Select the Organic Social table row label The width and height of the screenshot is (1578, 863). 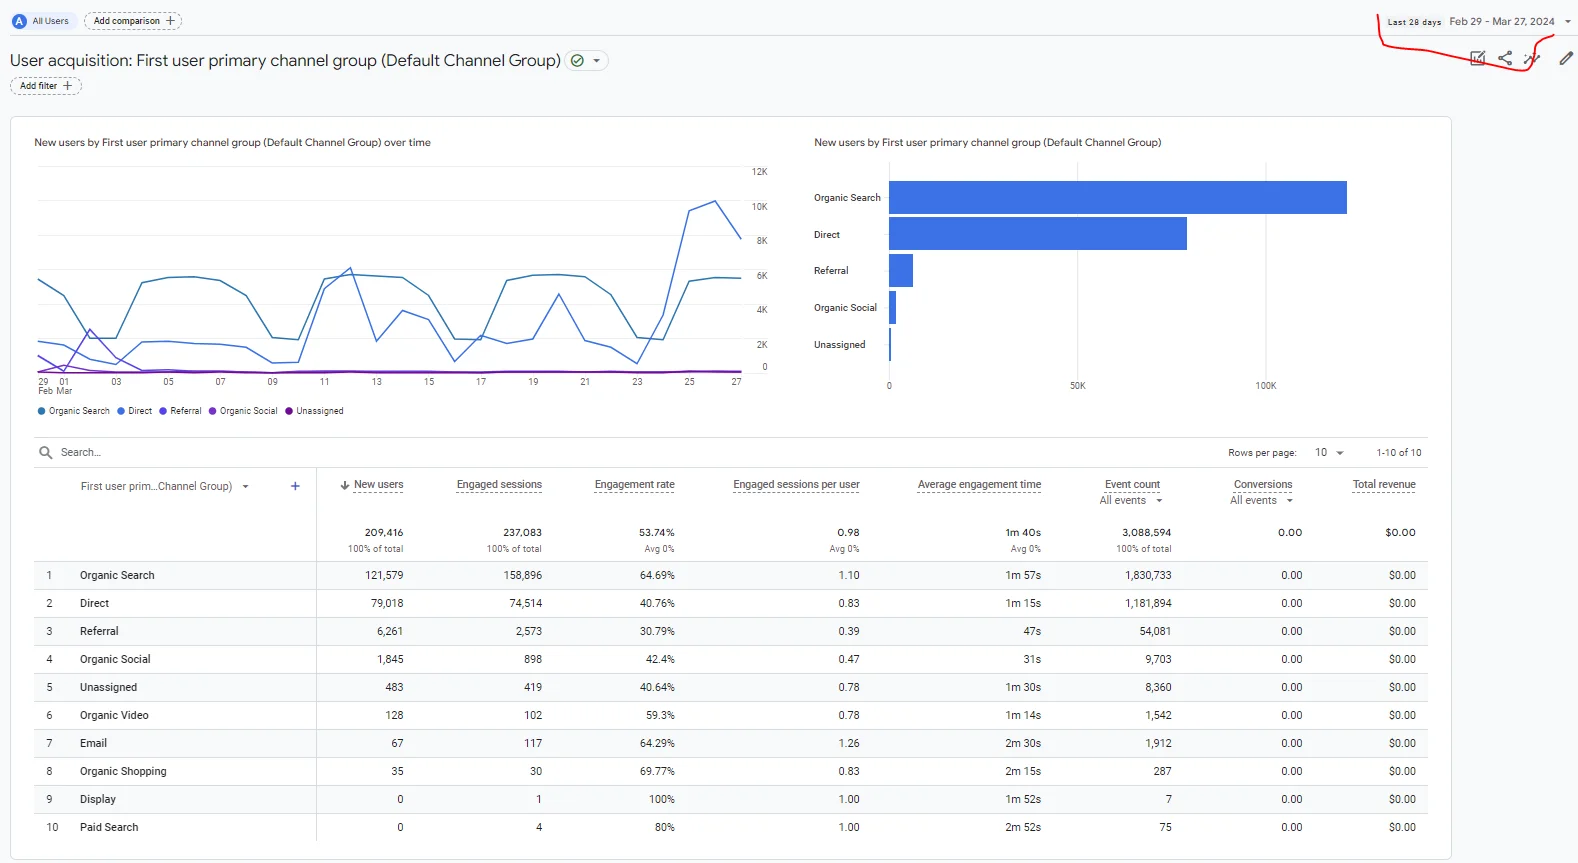pyautogui.click(x=115, y=660)
